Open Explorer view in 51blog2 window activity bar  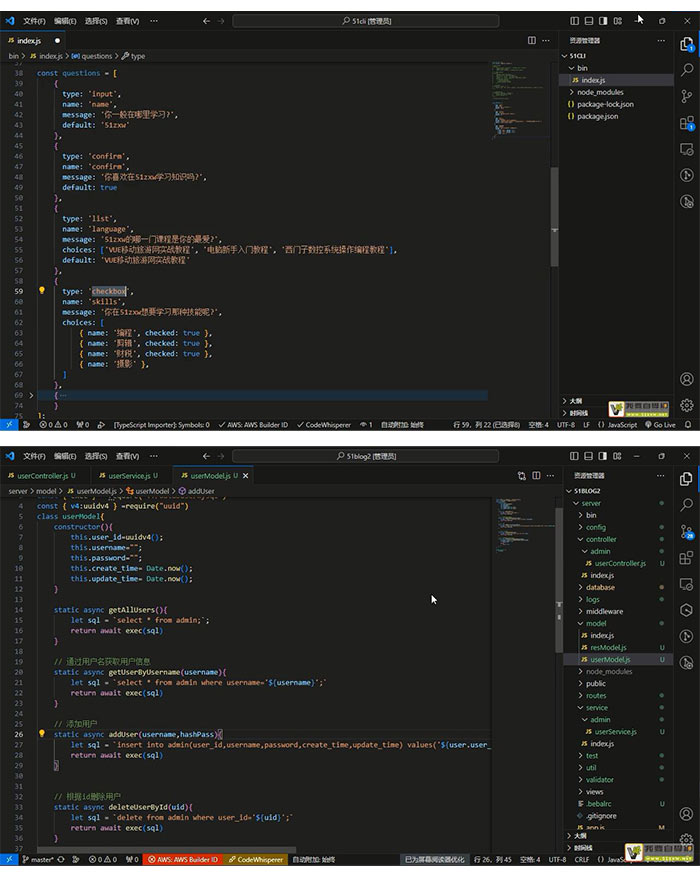click(687, 479)
